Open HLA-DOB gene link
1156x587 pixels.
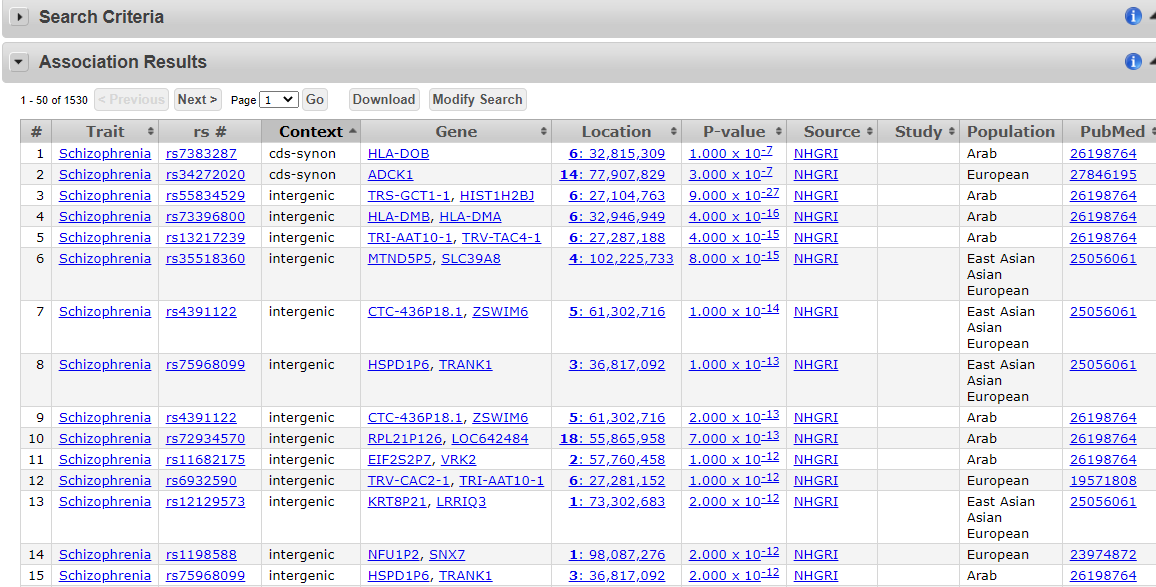pos(398,153)
